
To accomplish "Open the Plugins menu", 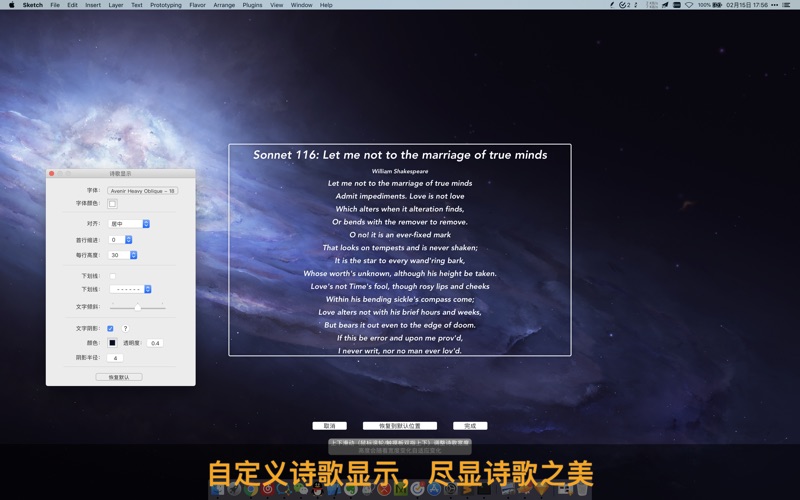I will (252, 5).
